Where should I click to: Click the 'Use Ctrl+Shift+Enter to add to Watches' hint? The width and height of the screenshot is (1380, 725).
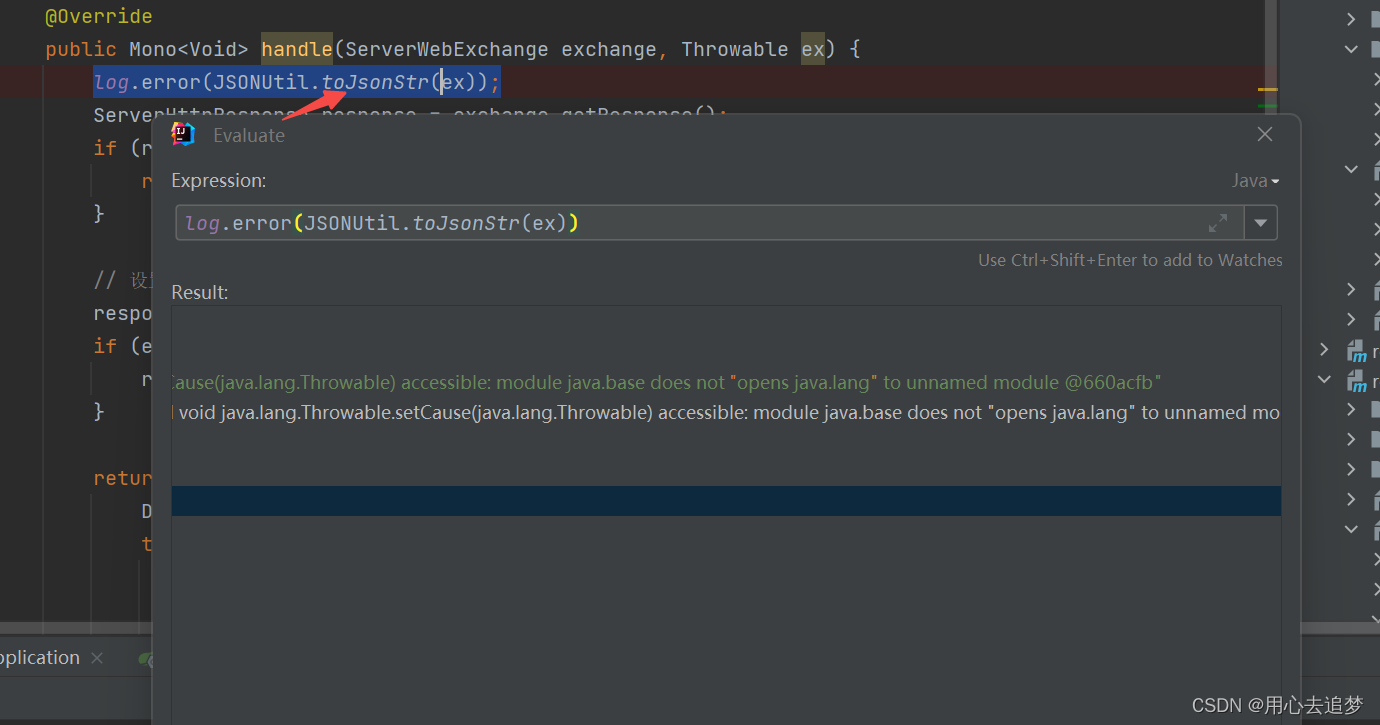click(x=1130, y=260)
